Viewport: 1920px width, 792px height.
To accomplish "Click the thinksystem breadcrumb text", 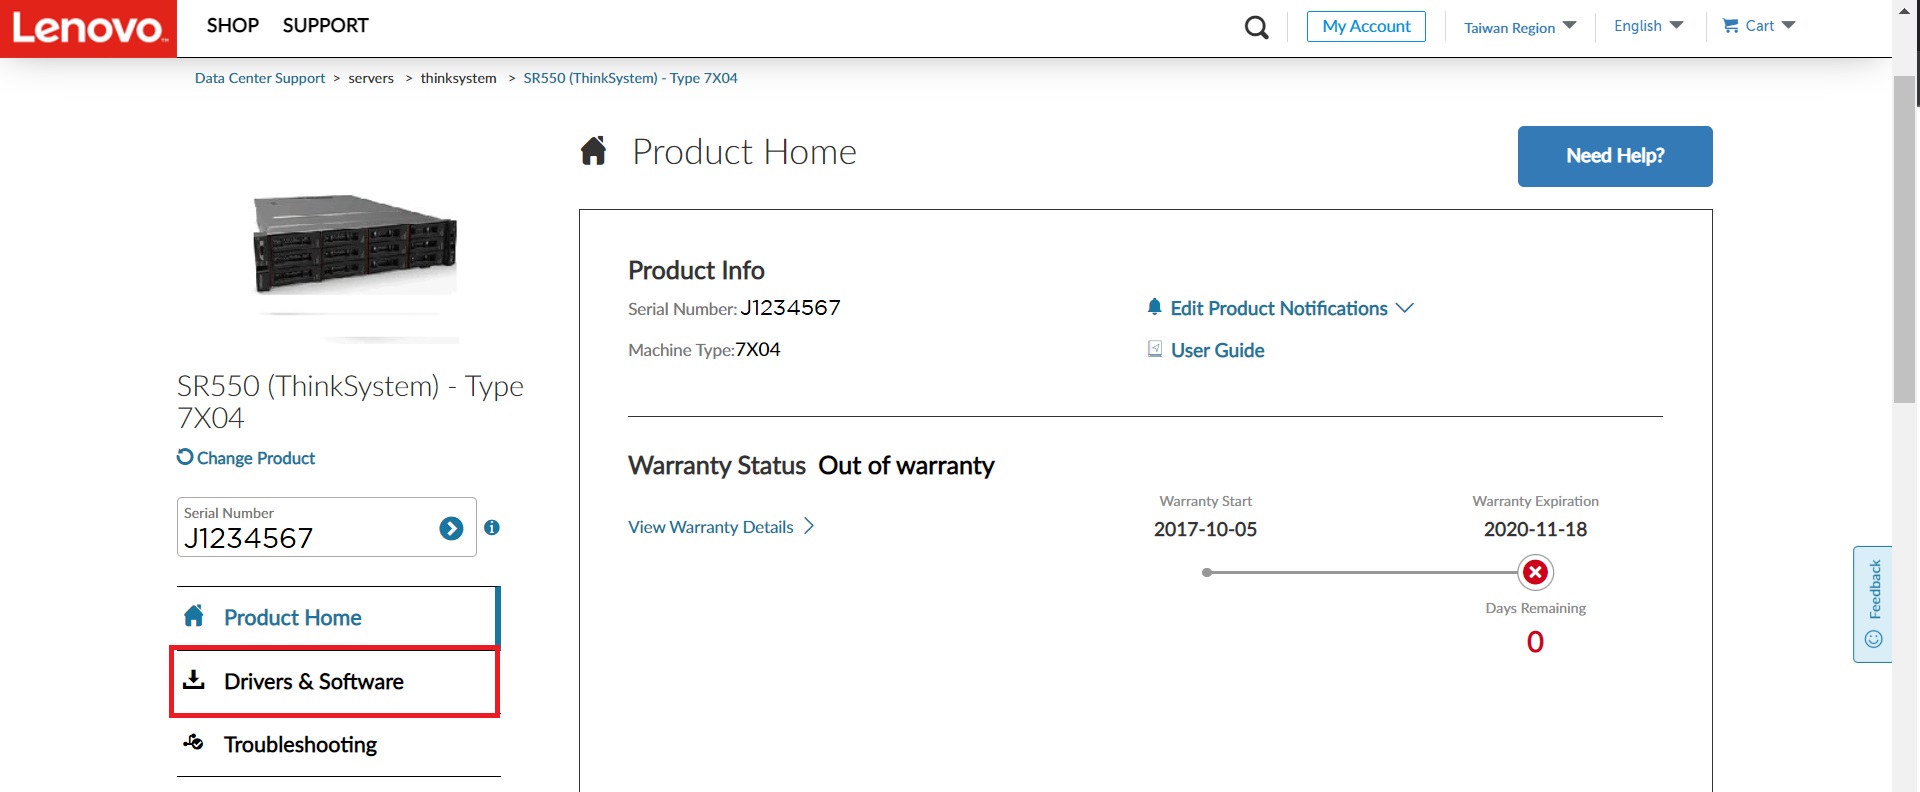I will point(458,78).
